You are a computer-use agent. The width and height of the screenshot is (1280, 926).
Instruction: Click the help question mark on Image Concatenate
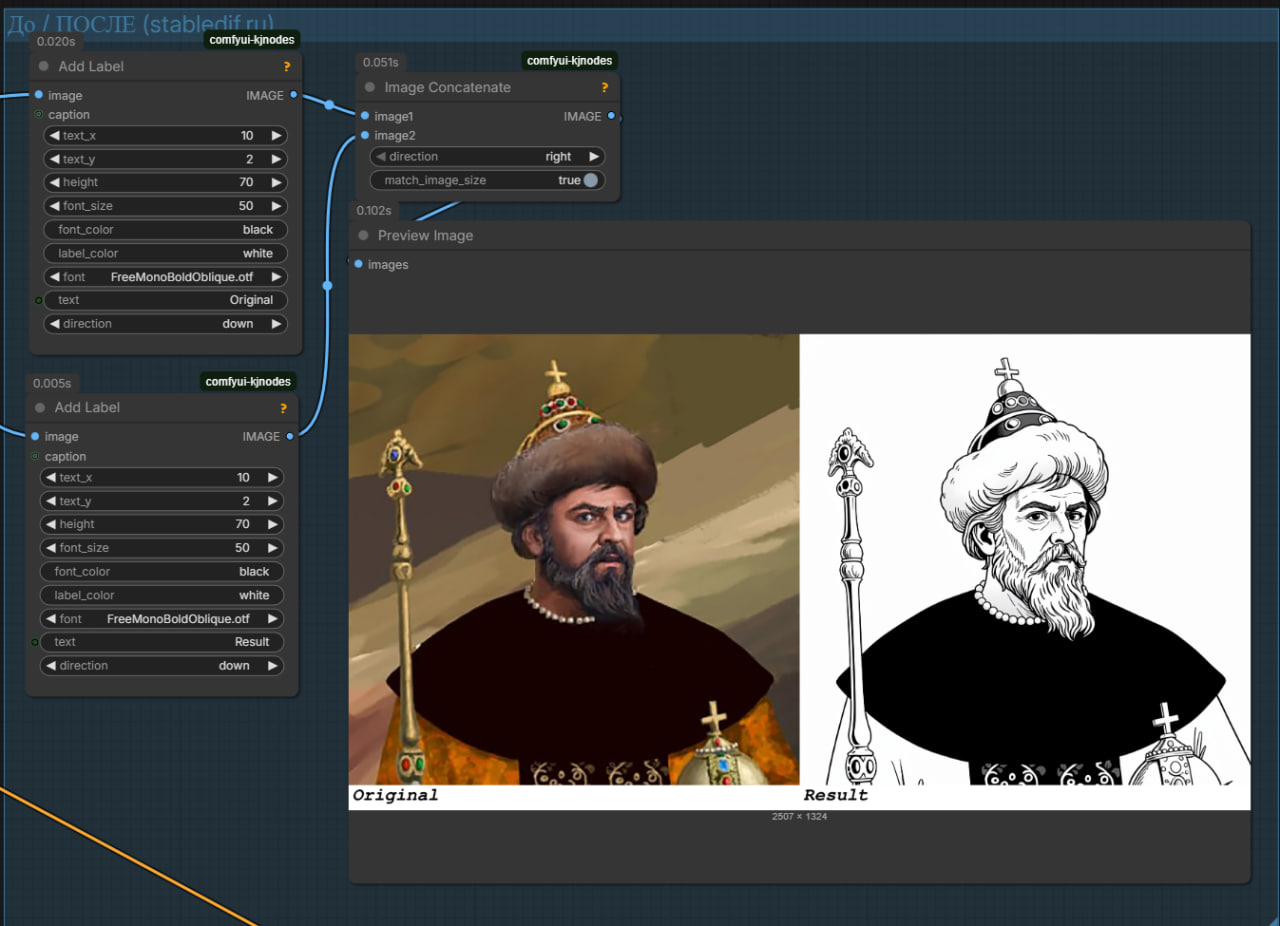coord(604,88)
